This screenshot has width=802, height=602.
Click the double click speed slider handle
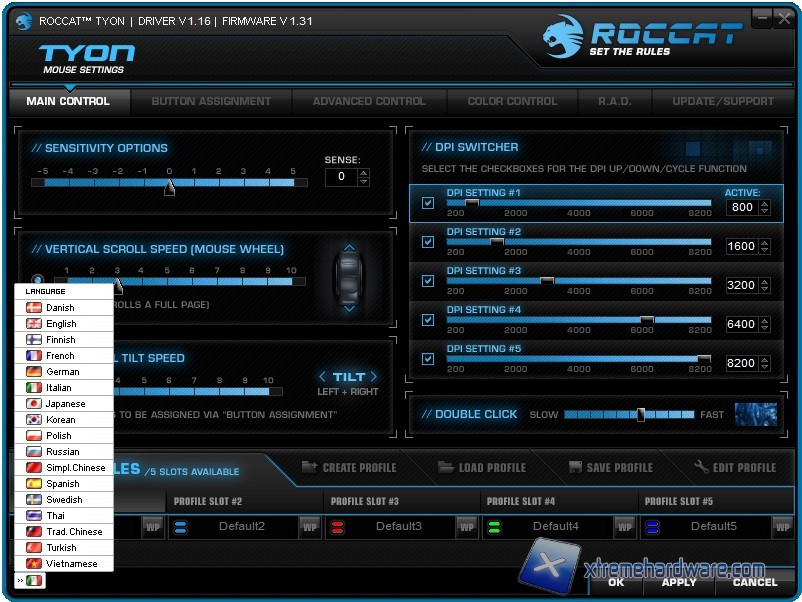(641, 414)
